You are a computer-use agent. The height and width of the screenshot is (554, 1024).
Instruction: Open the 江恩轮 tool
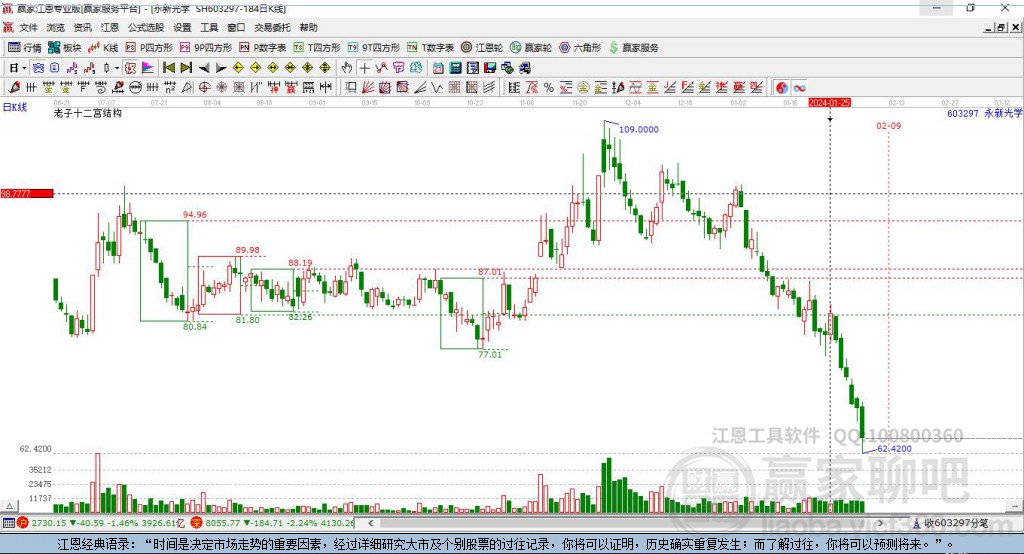pyautogui.click(x=482, y=48)
